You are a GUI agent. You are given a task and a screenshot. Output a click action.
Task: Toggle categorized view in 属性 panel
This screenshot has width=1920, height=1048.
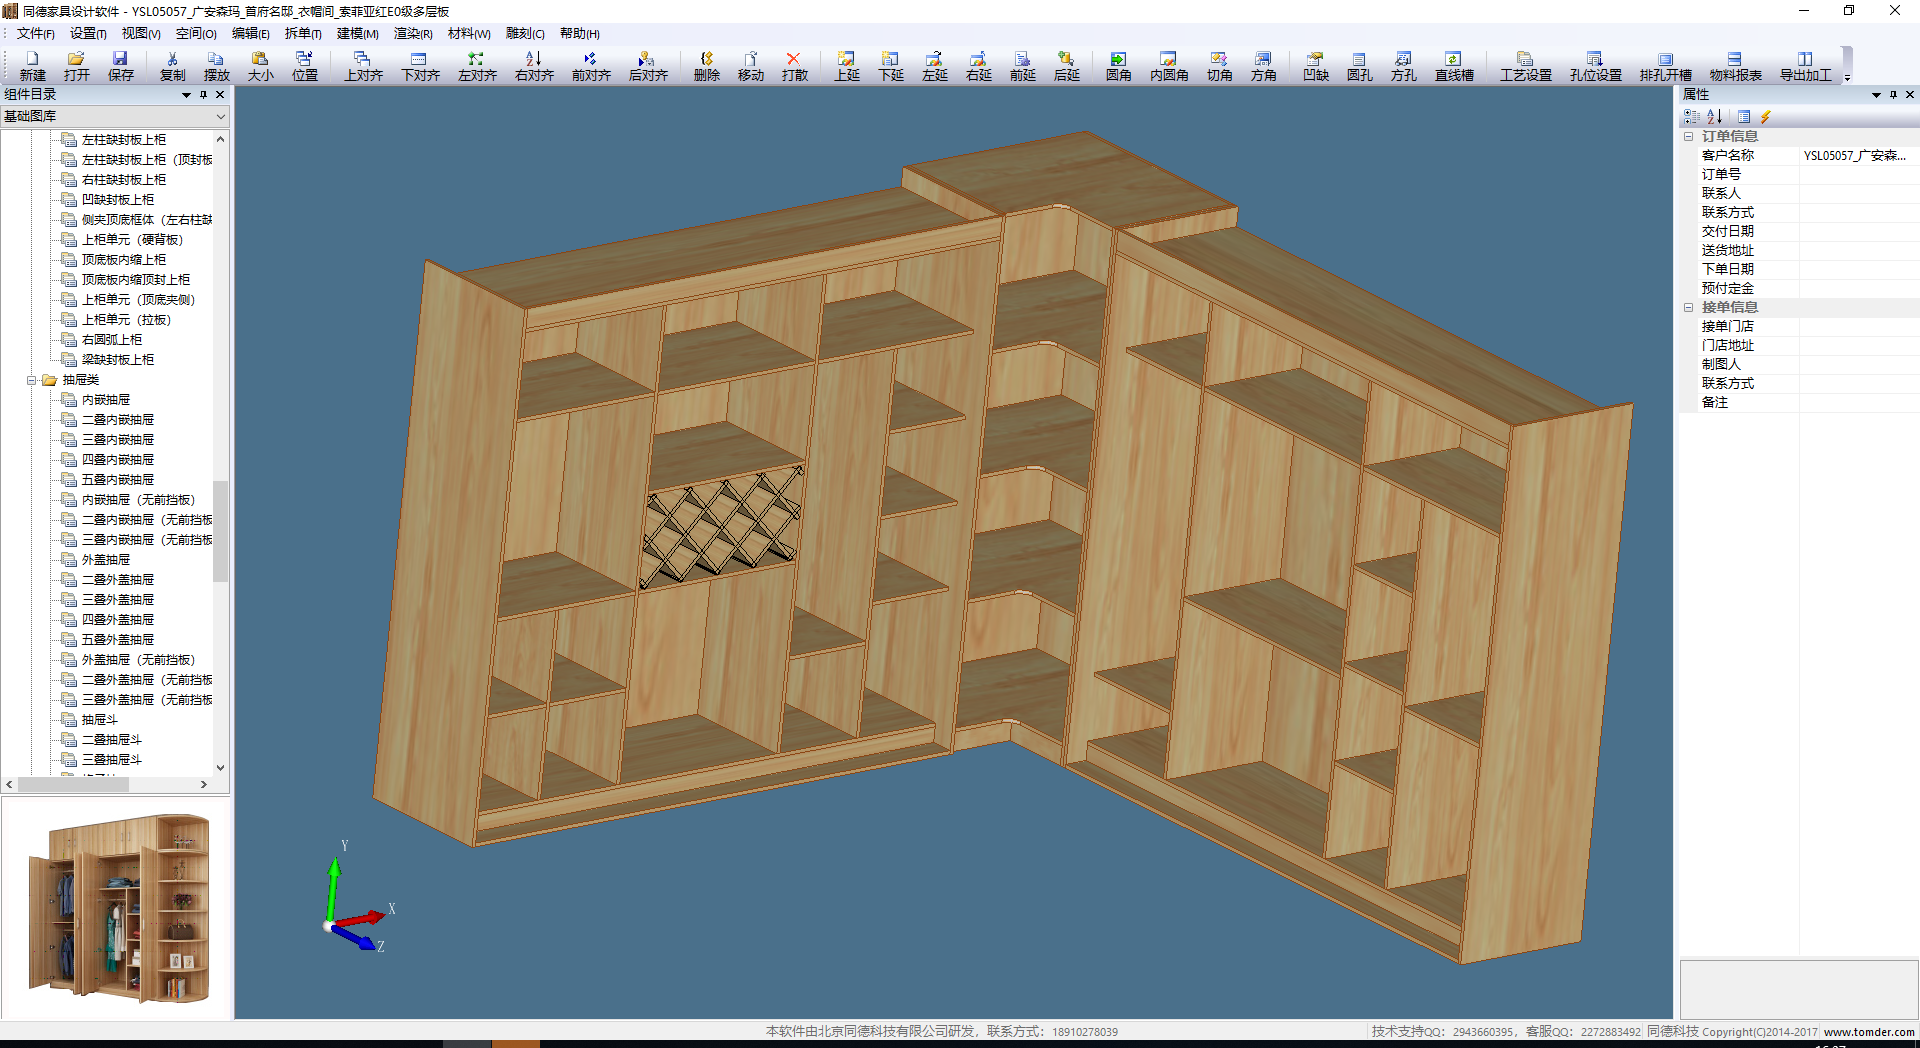point(1692,117)
